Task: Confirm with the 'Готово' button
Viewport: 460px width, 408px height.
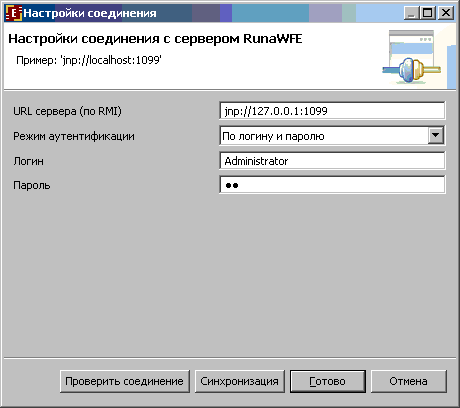Action: pos(328,381)
